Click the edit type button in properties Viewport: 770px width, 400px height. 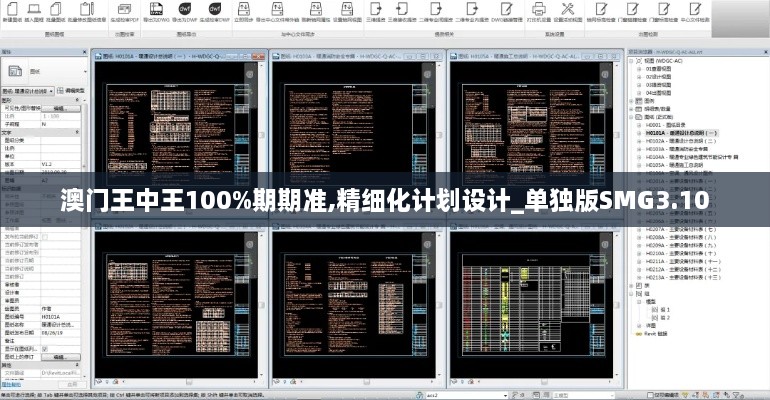tap(71, 91)
